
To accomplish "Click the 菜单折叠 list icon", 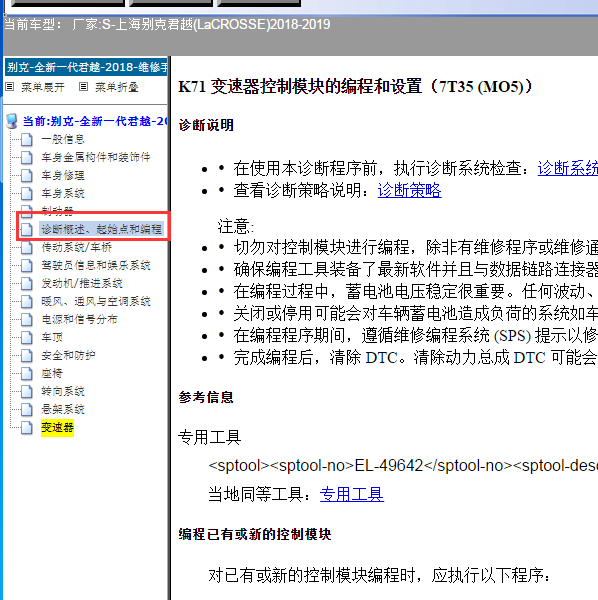I will [83, 87].
